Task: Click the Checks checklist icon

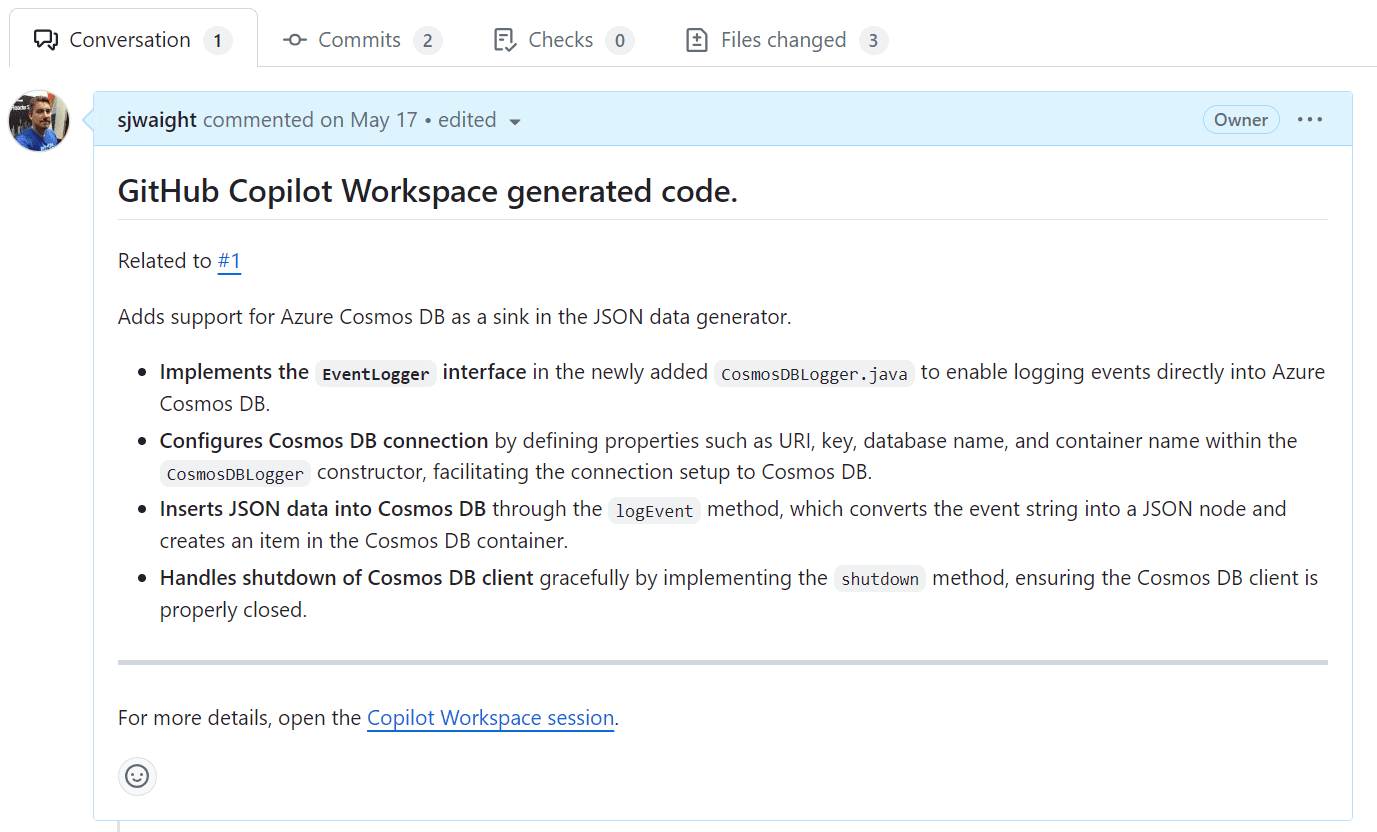Action: click(x=505, y=40)
